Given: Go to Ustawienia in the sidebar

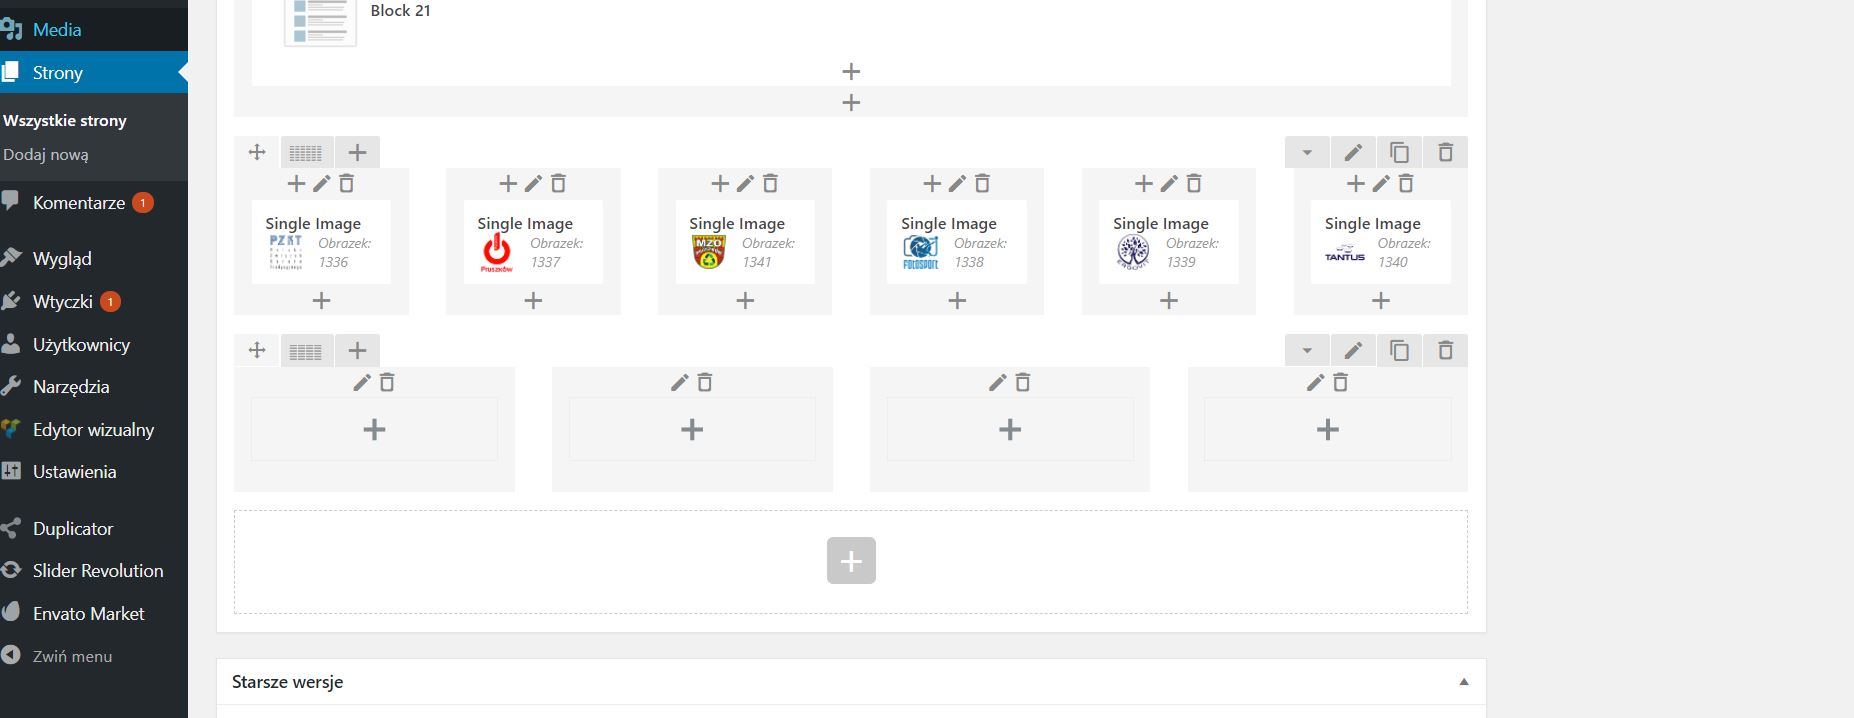Looking at the screenshot, I should pos(75,472).
